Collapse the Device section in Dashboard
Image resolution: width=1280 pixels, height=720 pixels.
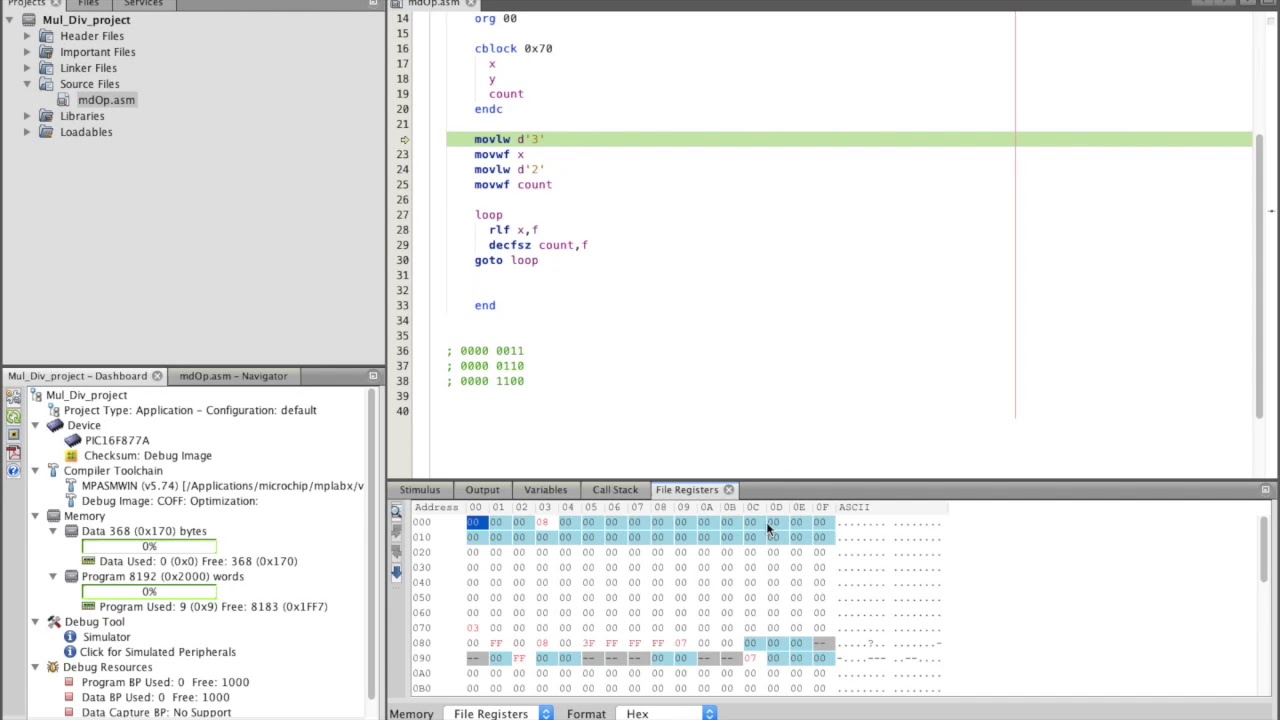pos(35,425)
